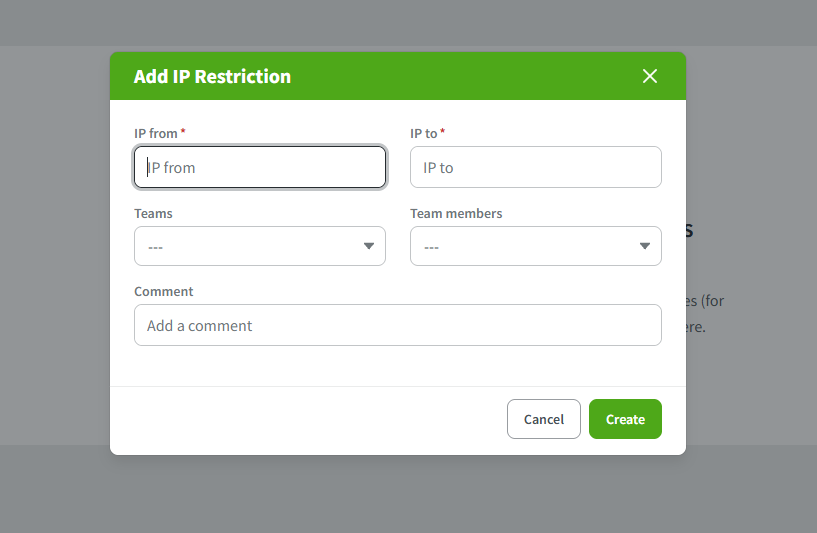This screenshot has width=817, height=533.
Task: Click the Teams dropdown arrow
Action: coord(369,246)
